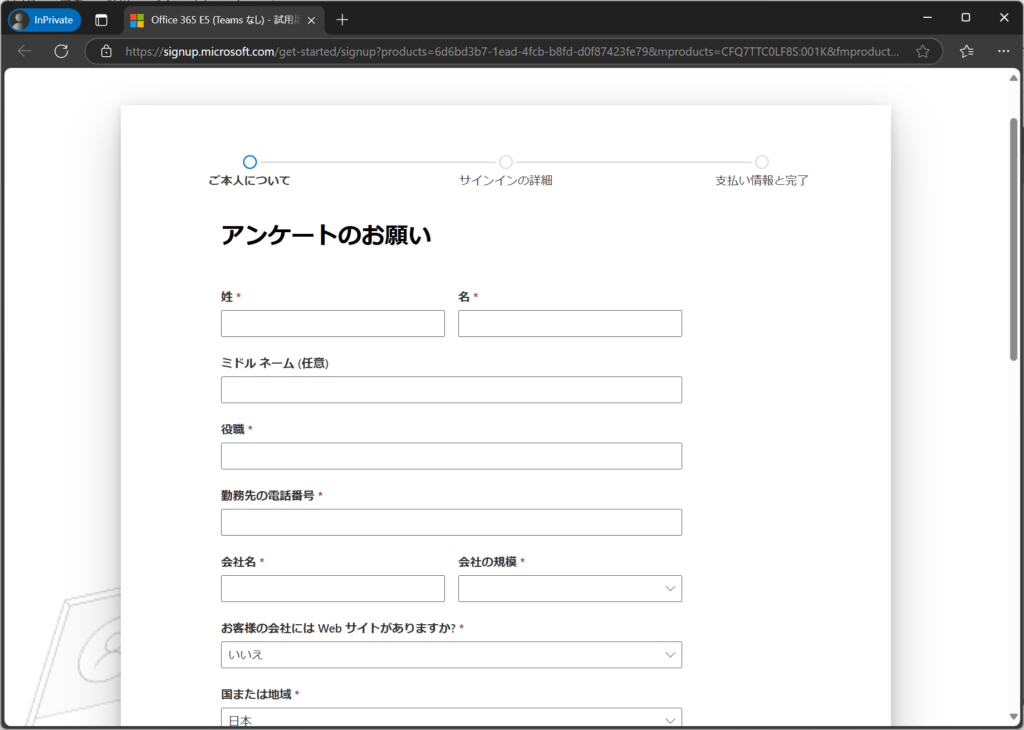Focus the 勤務先の電話番号 field
The width and height of the screenshot is (1024, 730).
(x=451, y=522)
